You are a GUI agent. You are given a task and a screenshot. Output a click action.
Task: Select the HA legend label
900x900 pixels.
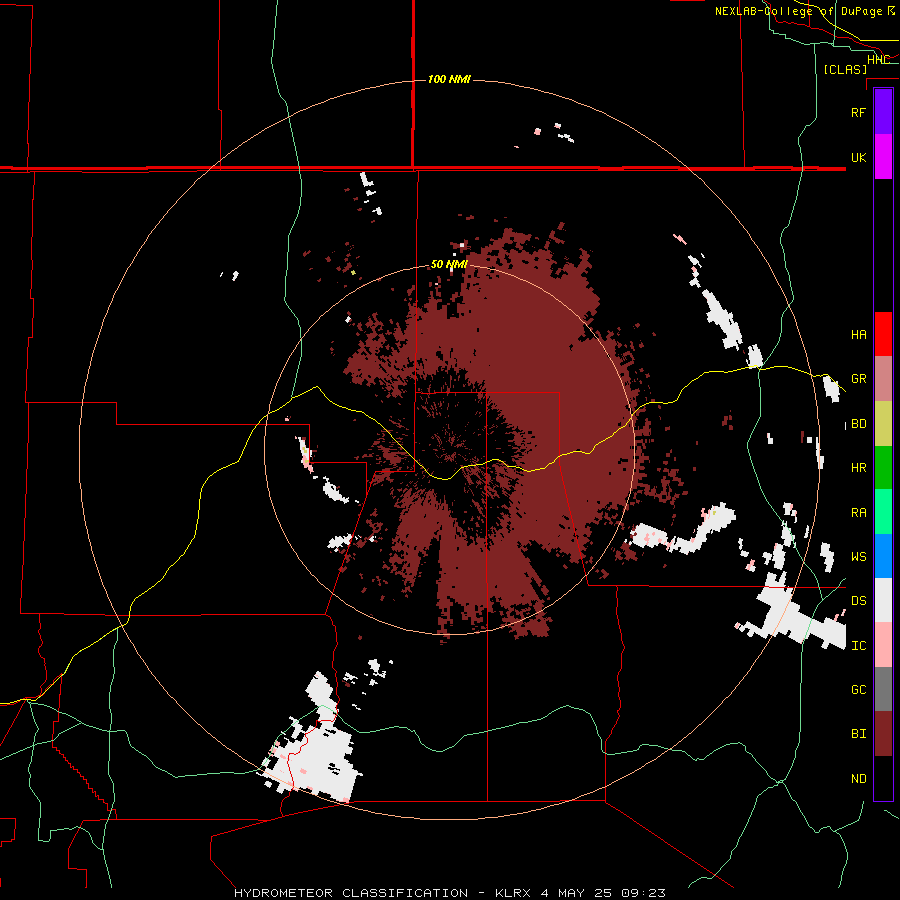(x=858, y=335)
